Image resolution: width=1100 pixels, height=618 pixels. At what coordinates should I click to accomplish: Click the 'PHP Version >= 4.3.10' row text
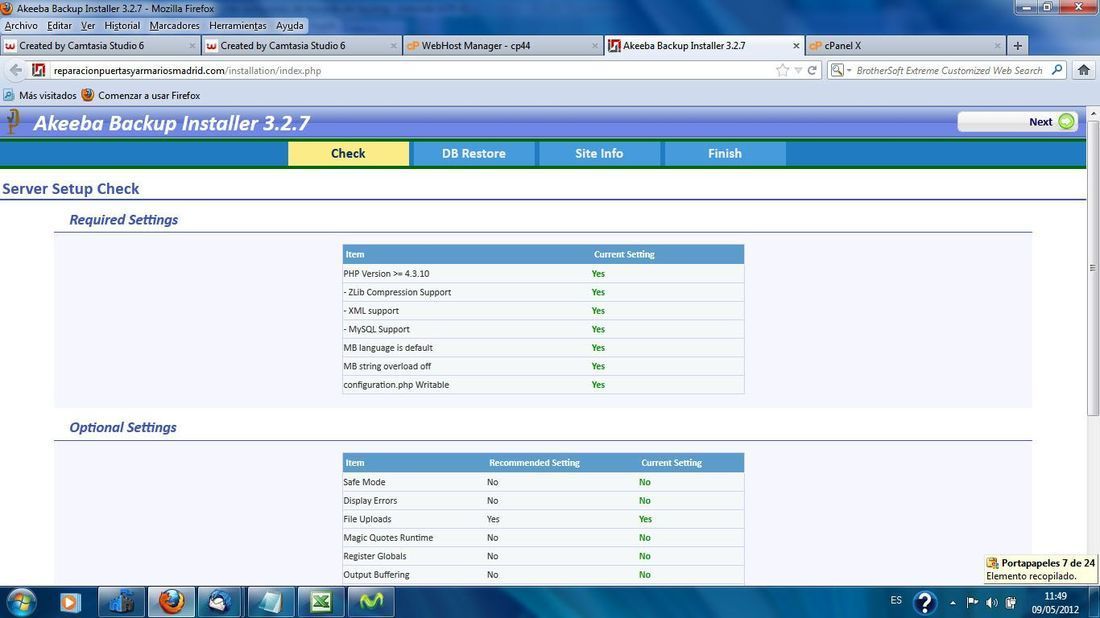(x=386, y=274)
